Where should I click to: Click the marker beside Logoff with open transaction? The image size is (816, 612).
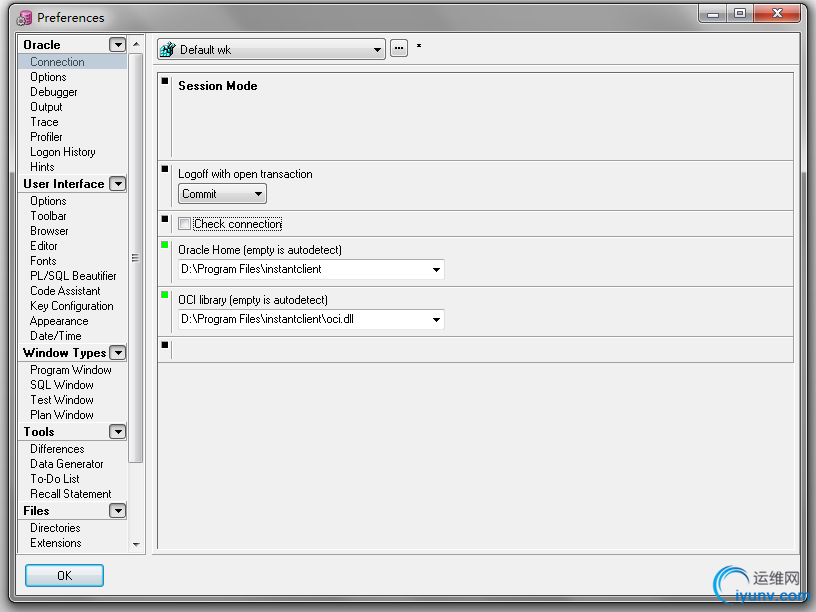click(165, 169)
